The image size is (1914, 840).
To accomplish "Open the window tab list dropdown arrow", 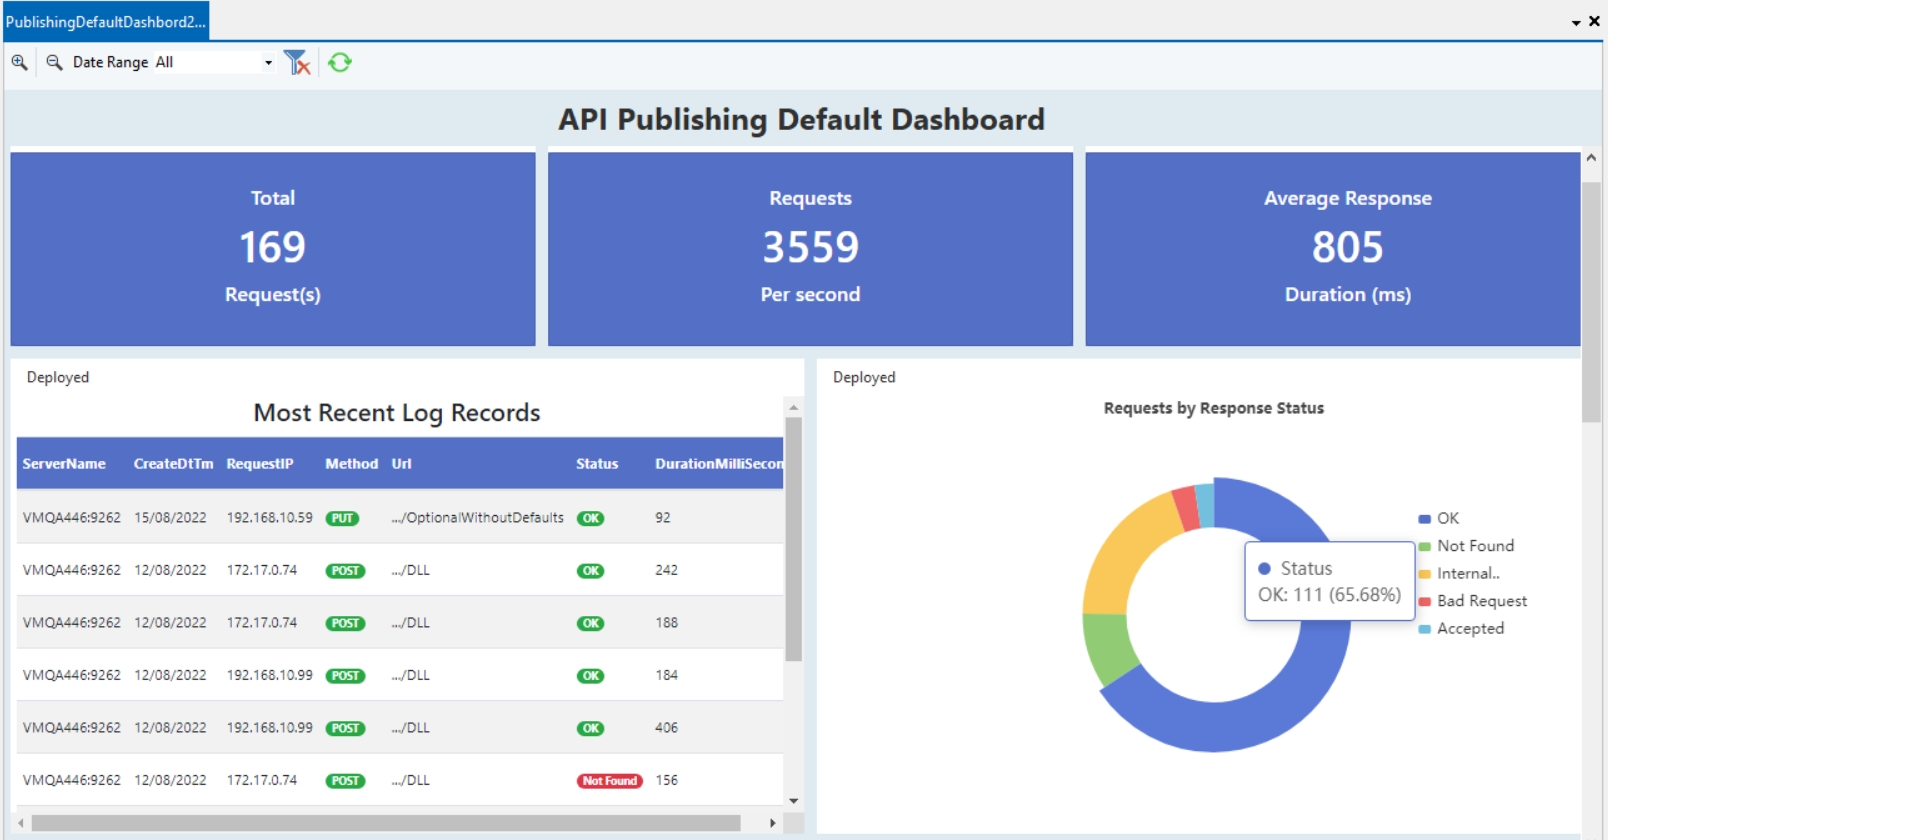I will [x=1576, y=22].
